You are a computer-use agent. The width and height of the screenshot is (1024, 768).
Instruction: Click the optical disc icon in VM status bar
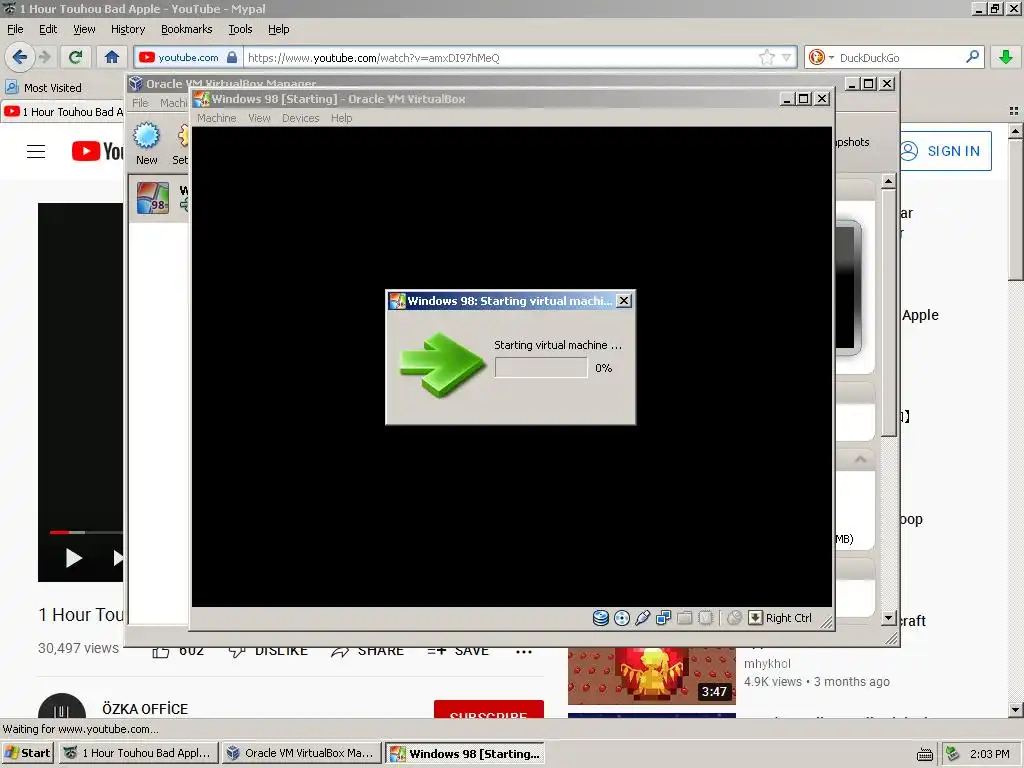coord(622,618)
